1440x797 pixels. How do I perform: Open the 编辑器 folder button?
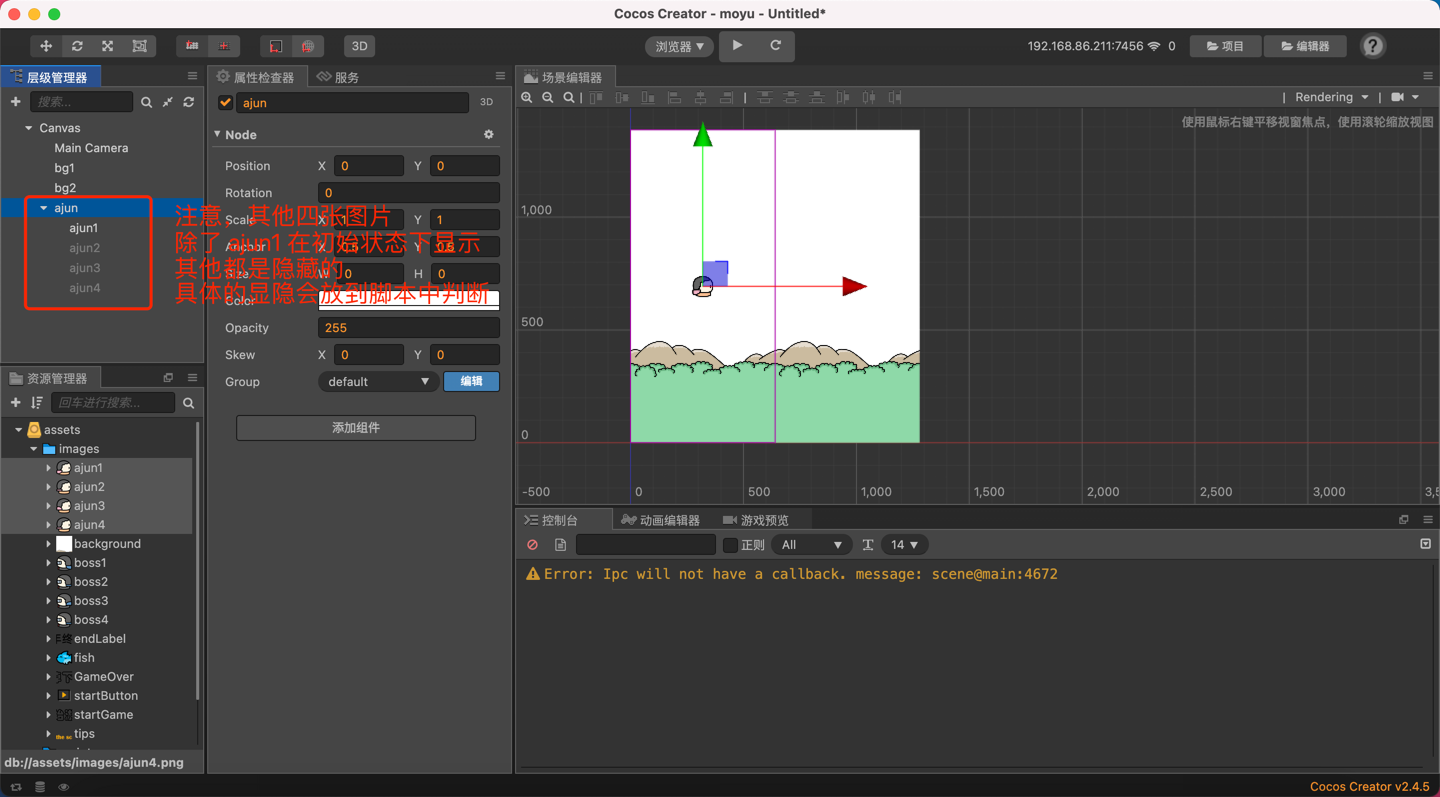[x=1305, y=46]
